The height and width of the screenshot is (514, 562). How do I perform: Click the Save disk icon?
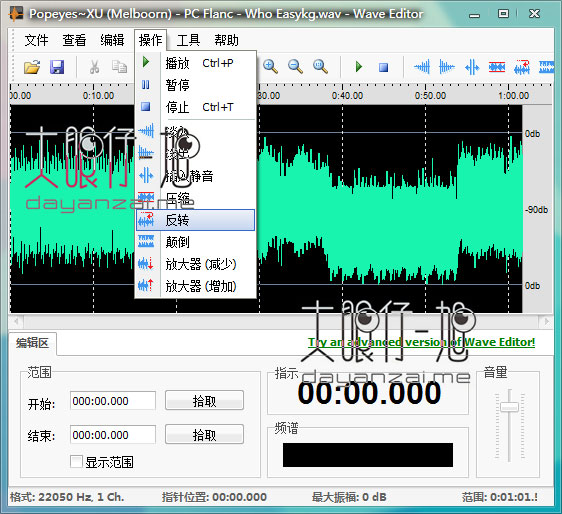(x=57, y=67)
